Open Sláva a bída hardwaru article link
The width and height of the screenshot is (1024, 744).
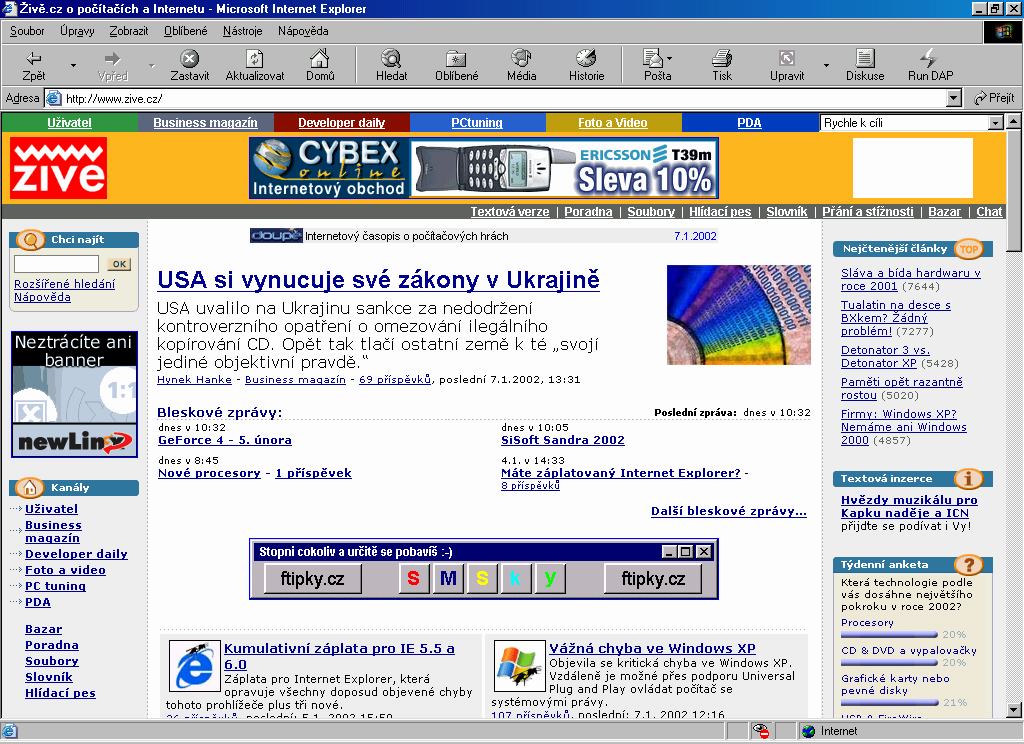coord(910,280)
